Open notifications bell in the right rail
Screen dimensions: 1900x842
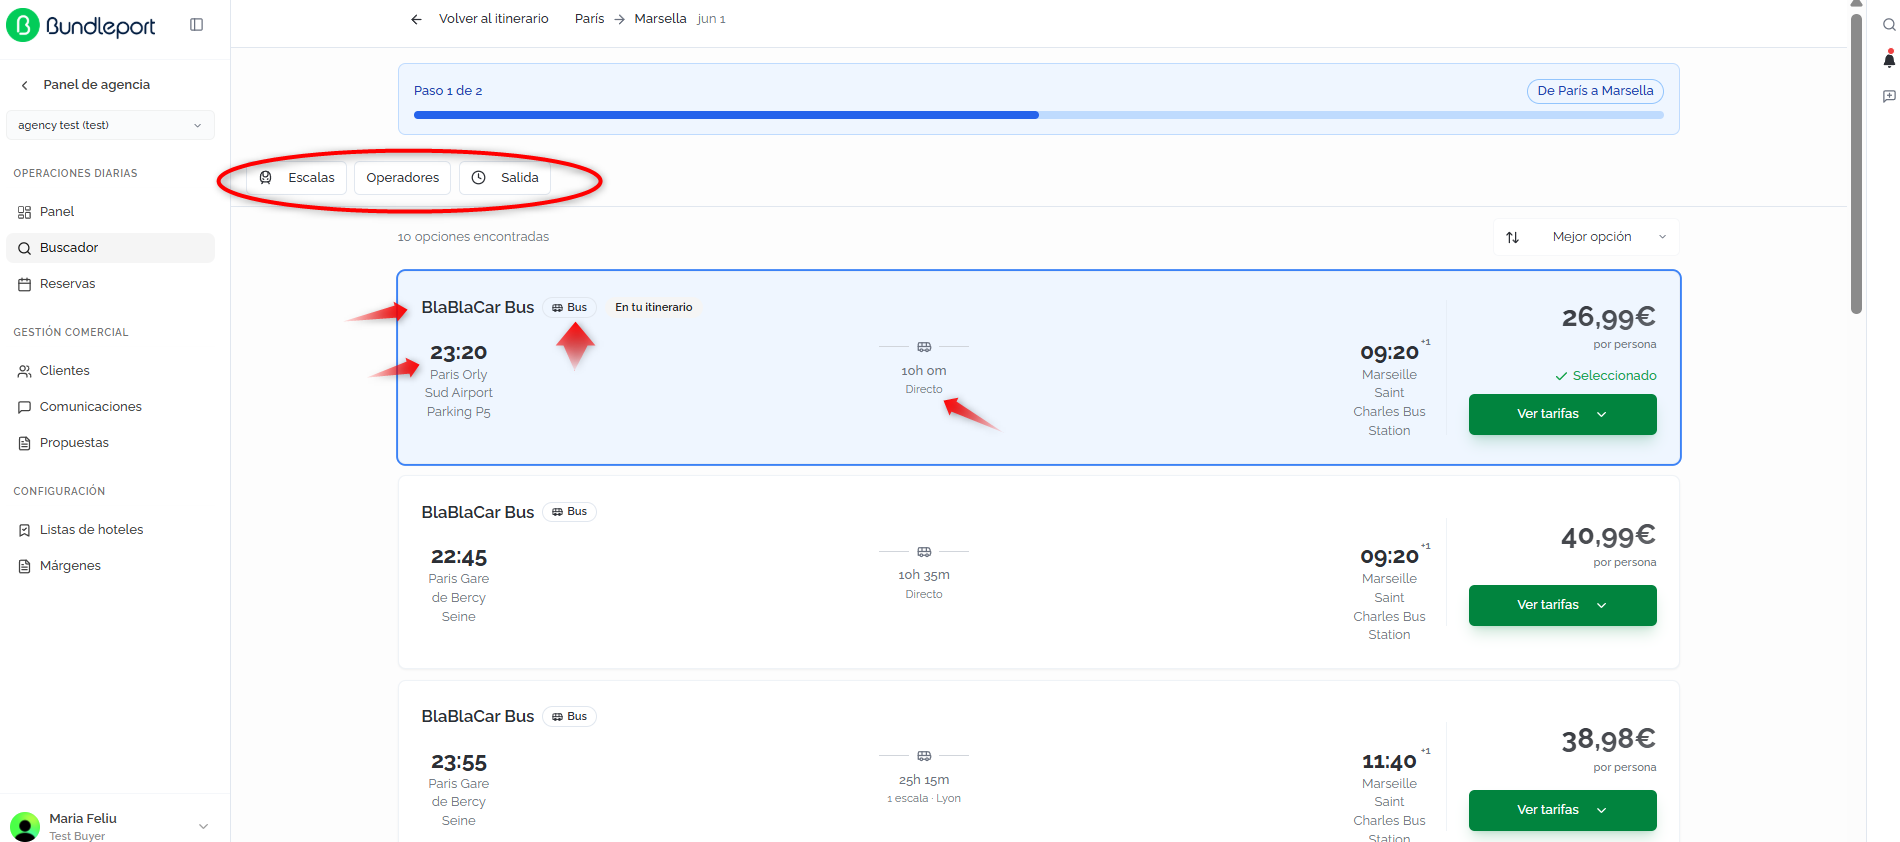click(x=1889, y=60)
